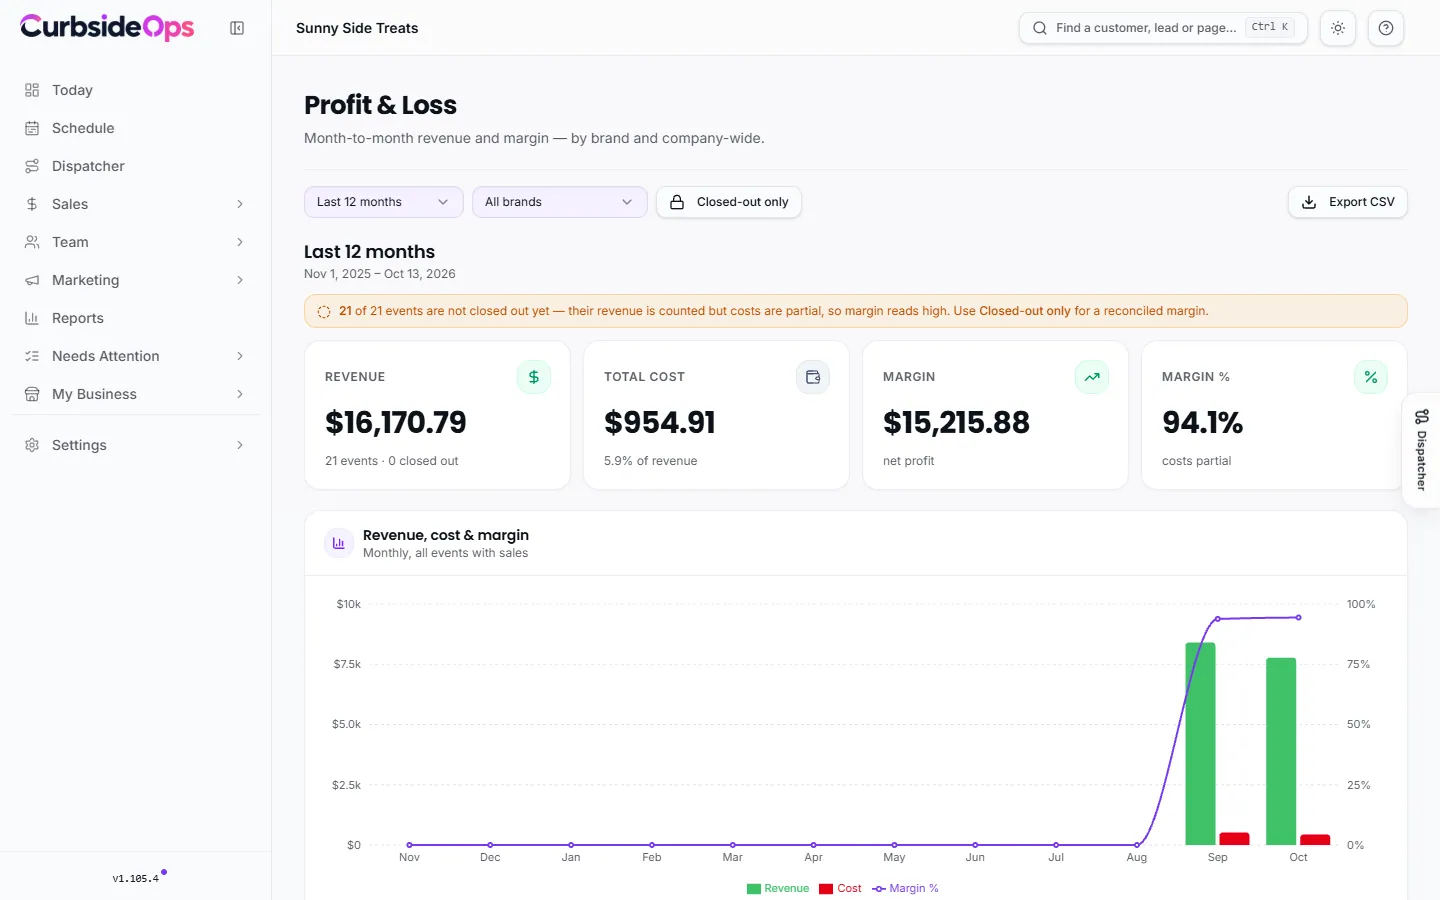The image size is (1440, 900).
Task: Toggle the Revenue series in chart legend
Action: pyautogui.click(x=778, y=888)
